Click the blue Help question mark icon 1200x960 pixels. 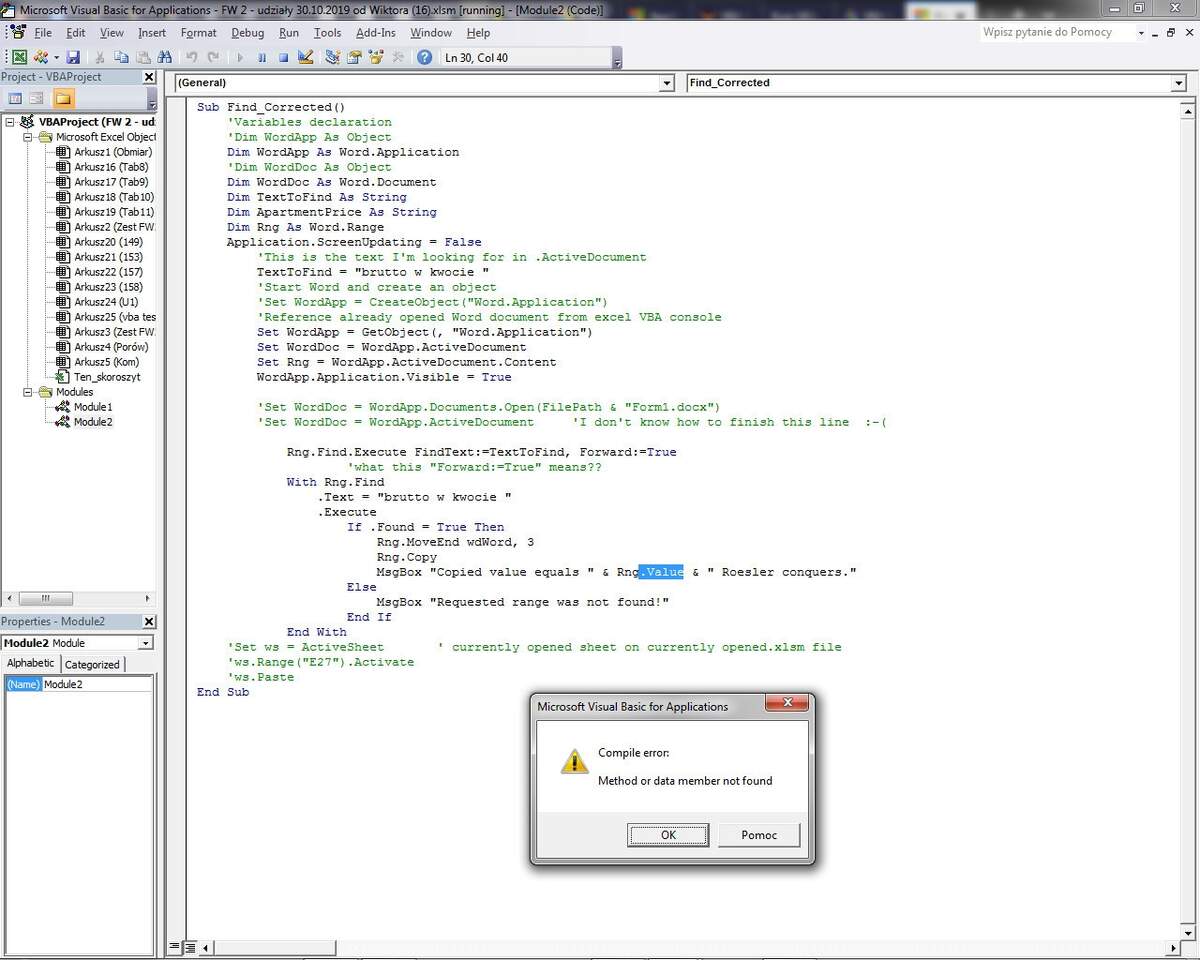[x=425, y=58]
